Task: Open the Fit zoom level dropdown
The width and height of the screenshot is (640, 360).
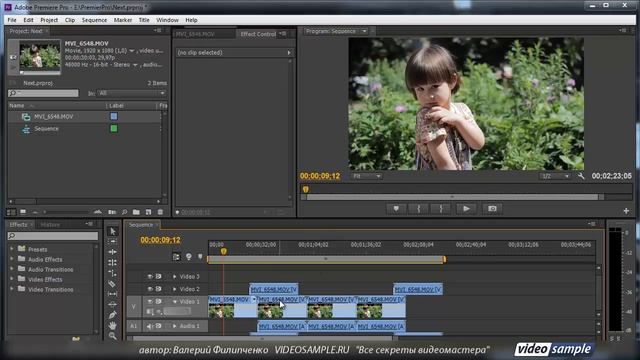Action: pyautogui.click(x=367, y=176)
